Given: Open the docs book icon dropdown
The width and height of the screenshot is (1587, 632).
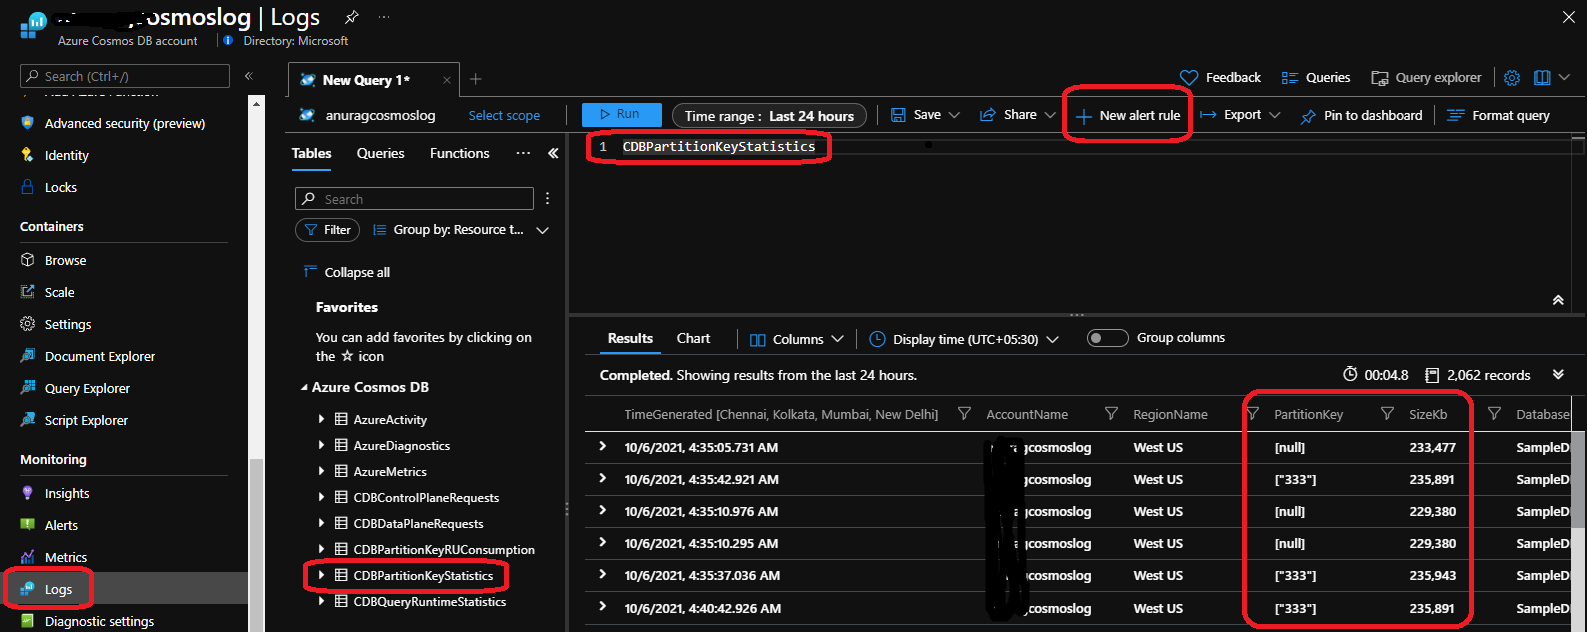Looking at the screenshot, I should tap(1552, 77).
